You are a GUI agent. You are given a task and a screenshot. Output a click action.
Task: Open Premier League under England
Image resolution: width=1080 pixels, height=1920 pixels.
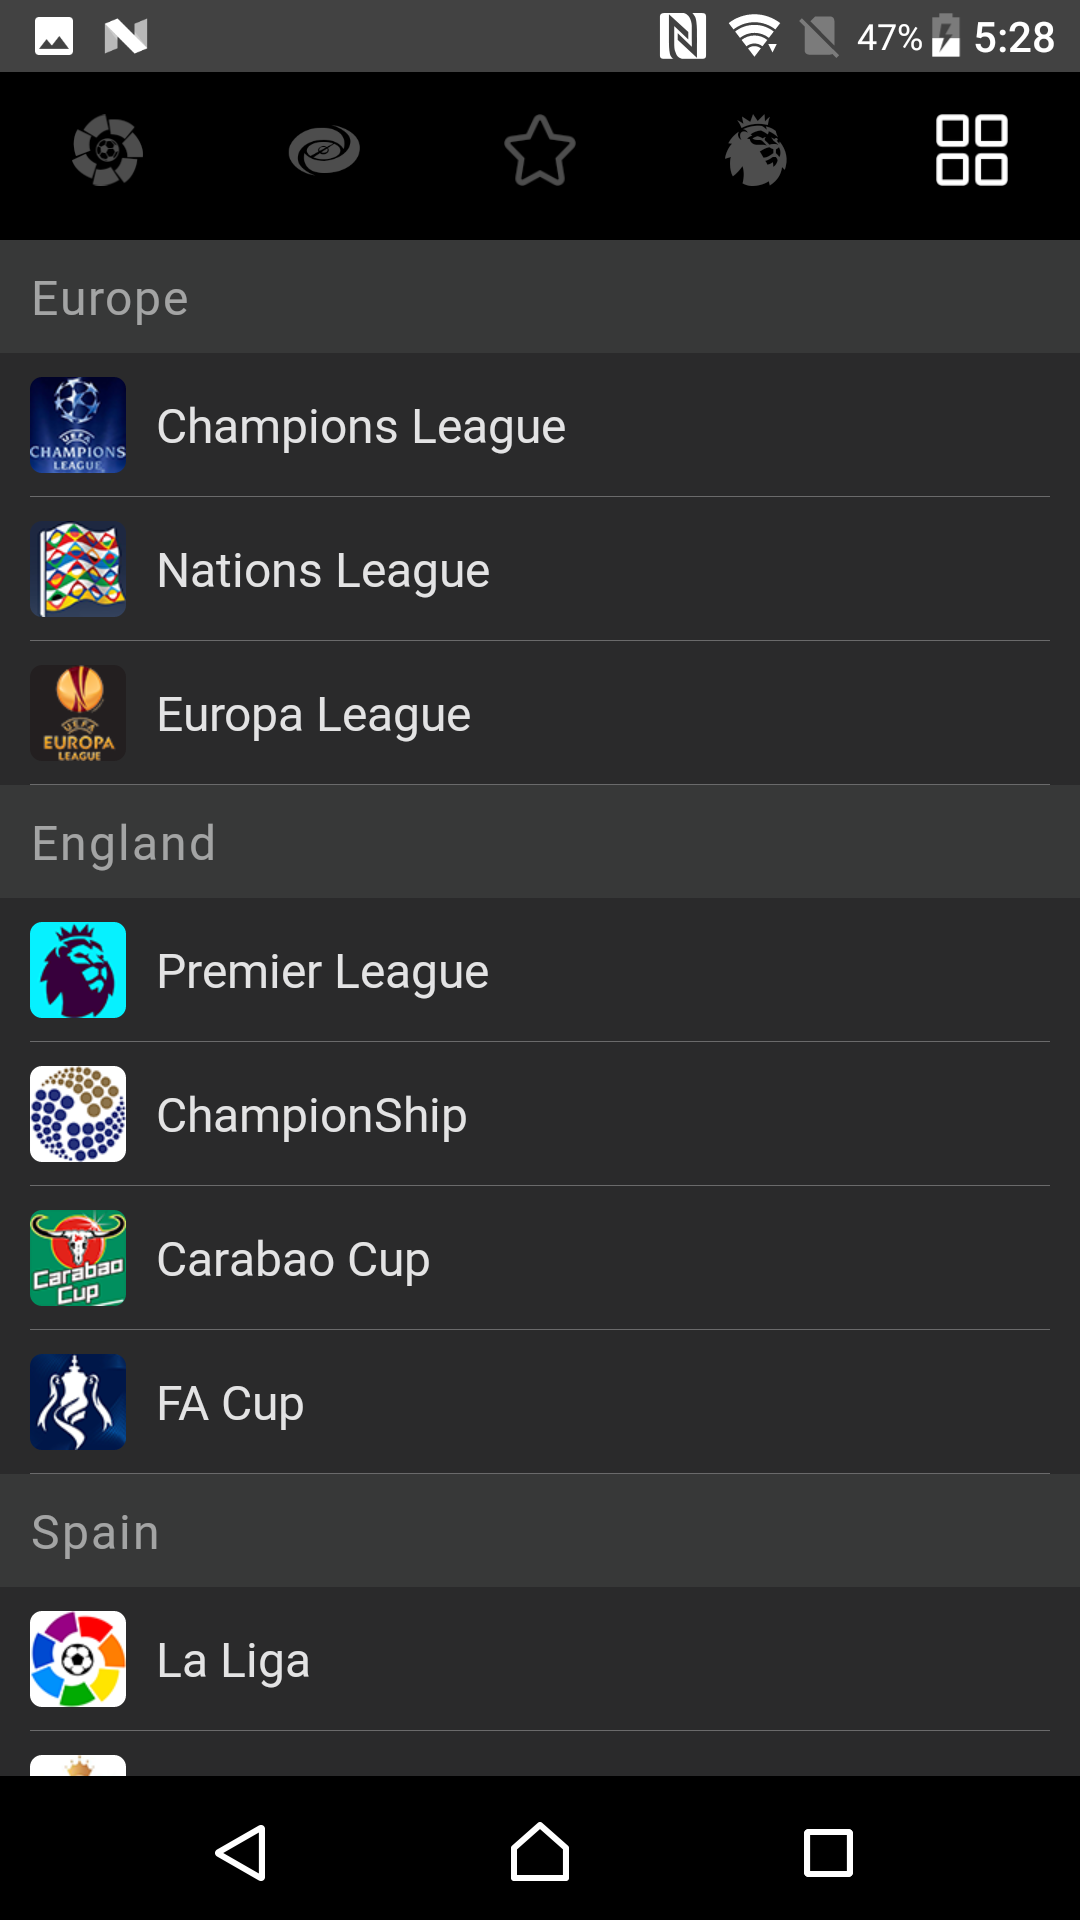540,970
